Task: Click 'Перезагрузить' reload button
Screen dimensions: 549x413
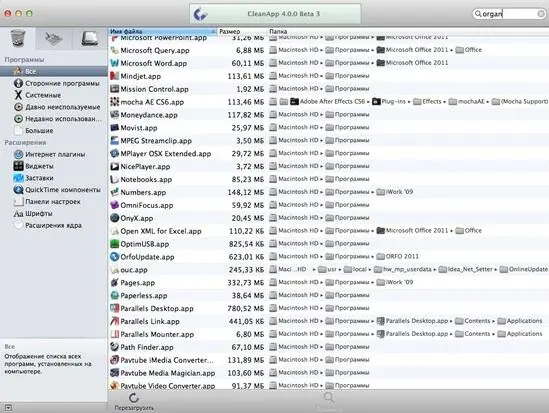Action: pos(134,402)
